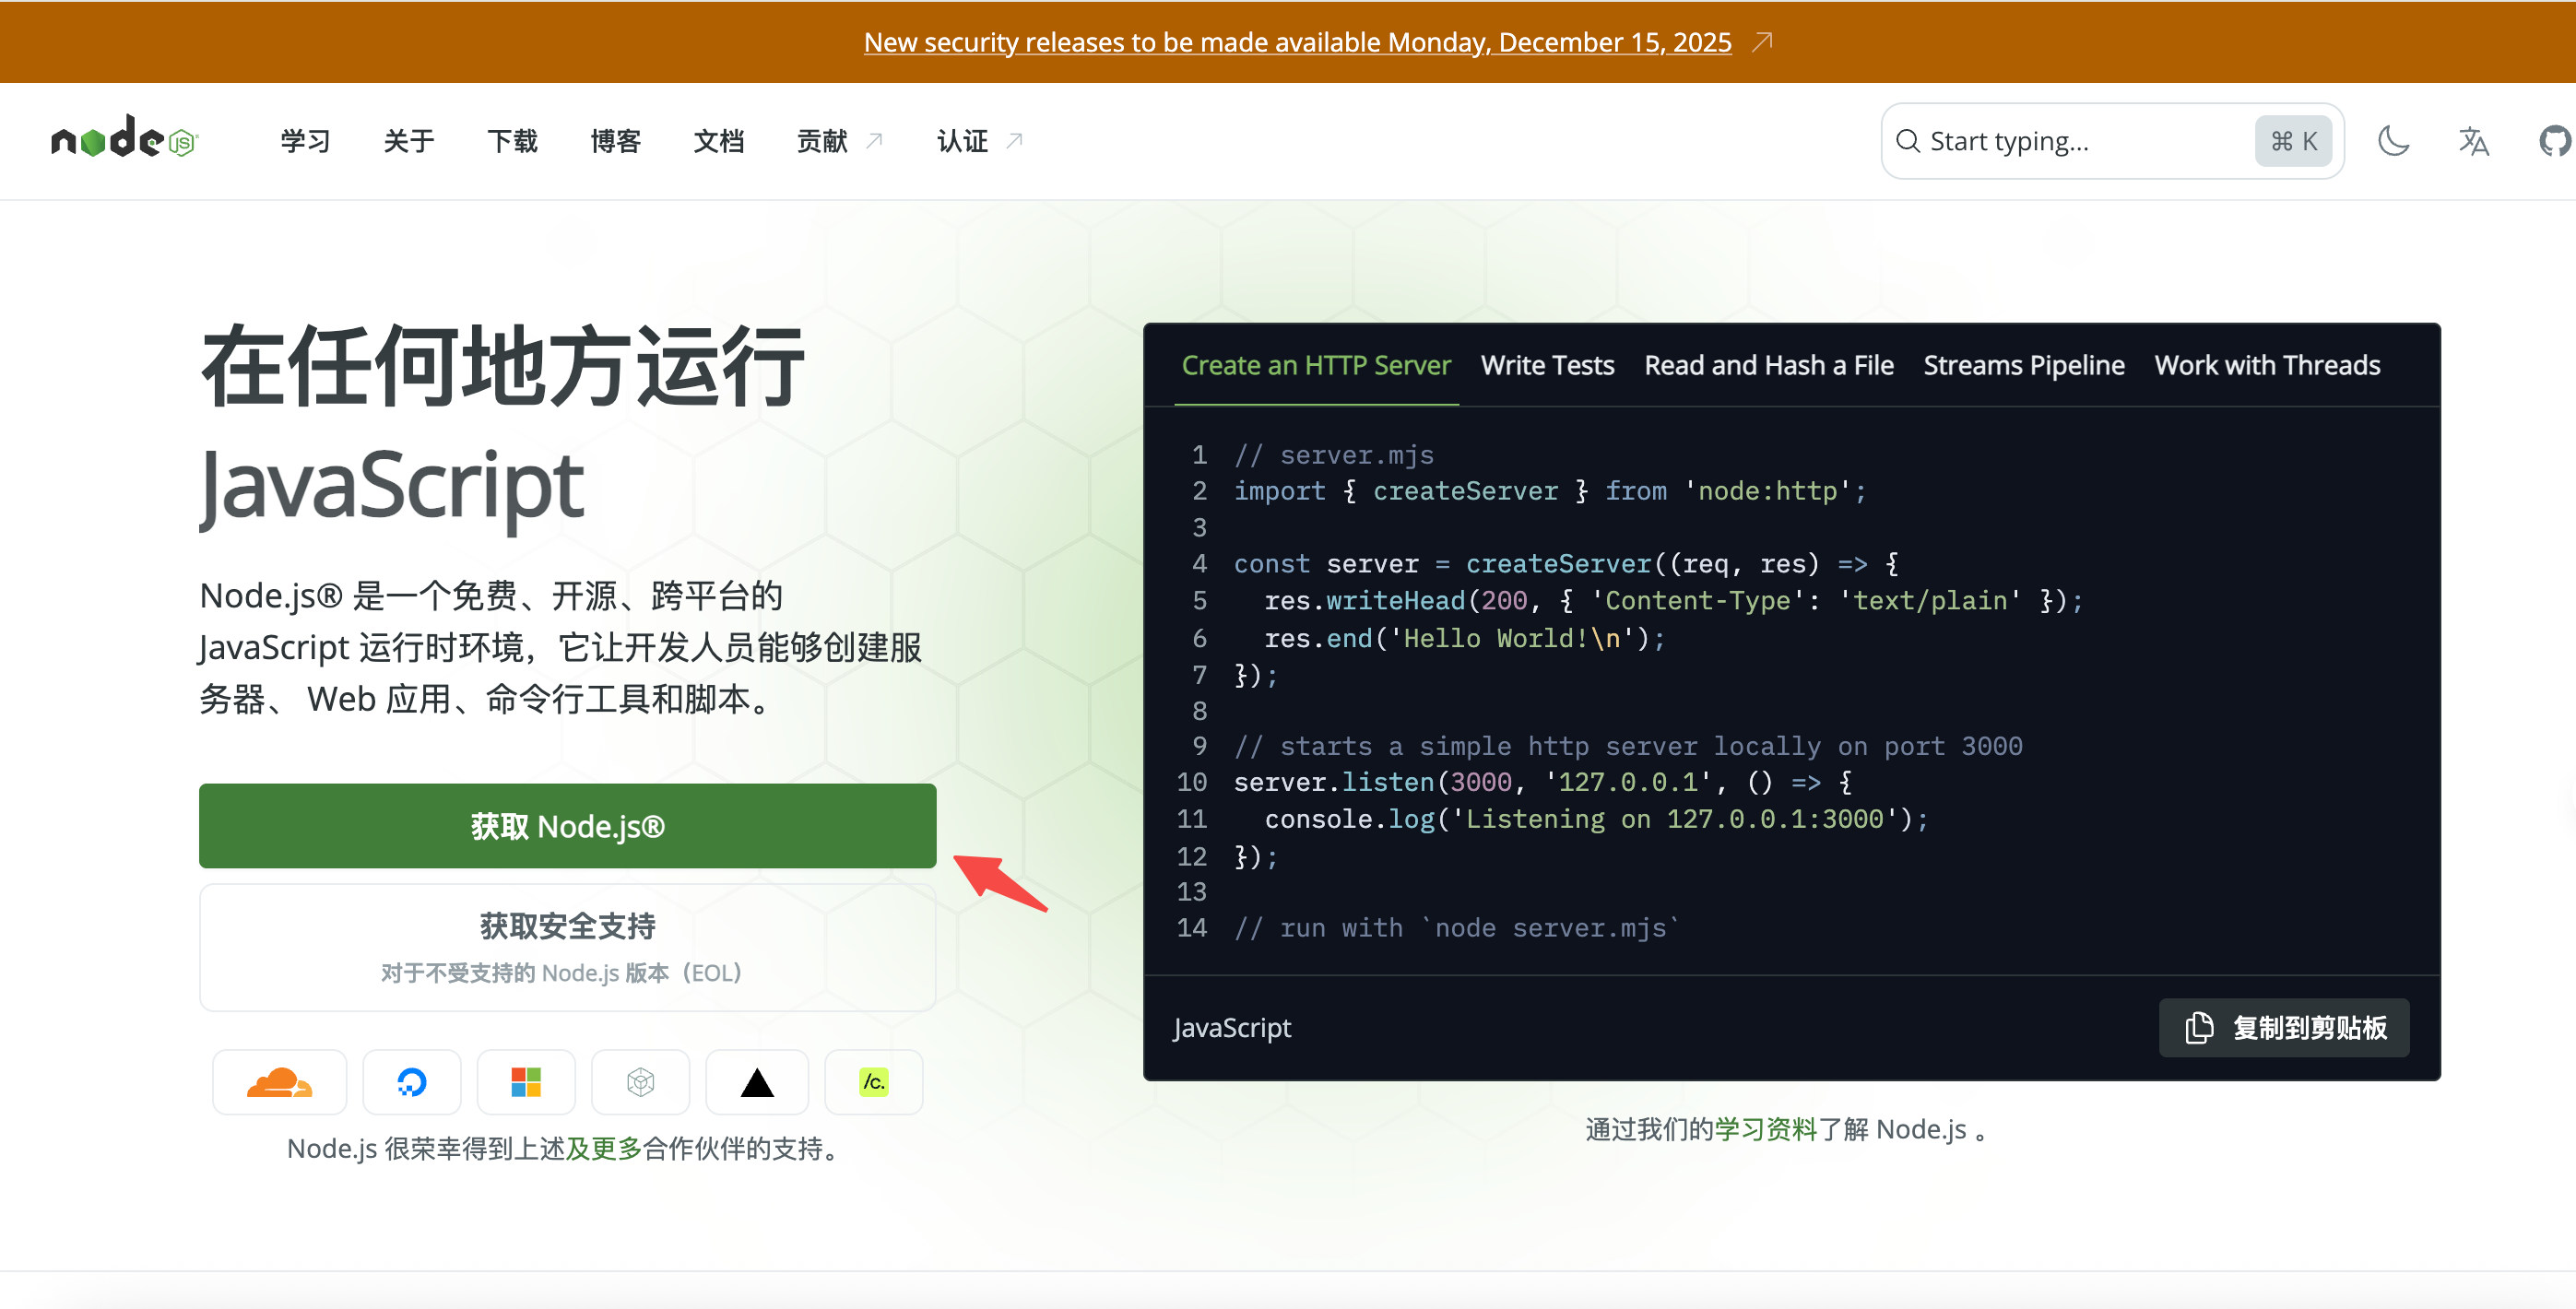
Task: Click the Node.js logo
Action: [x=125, y=138]
